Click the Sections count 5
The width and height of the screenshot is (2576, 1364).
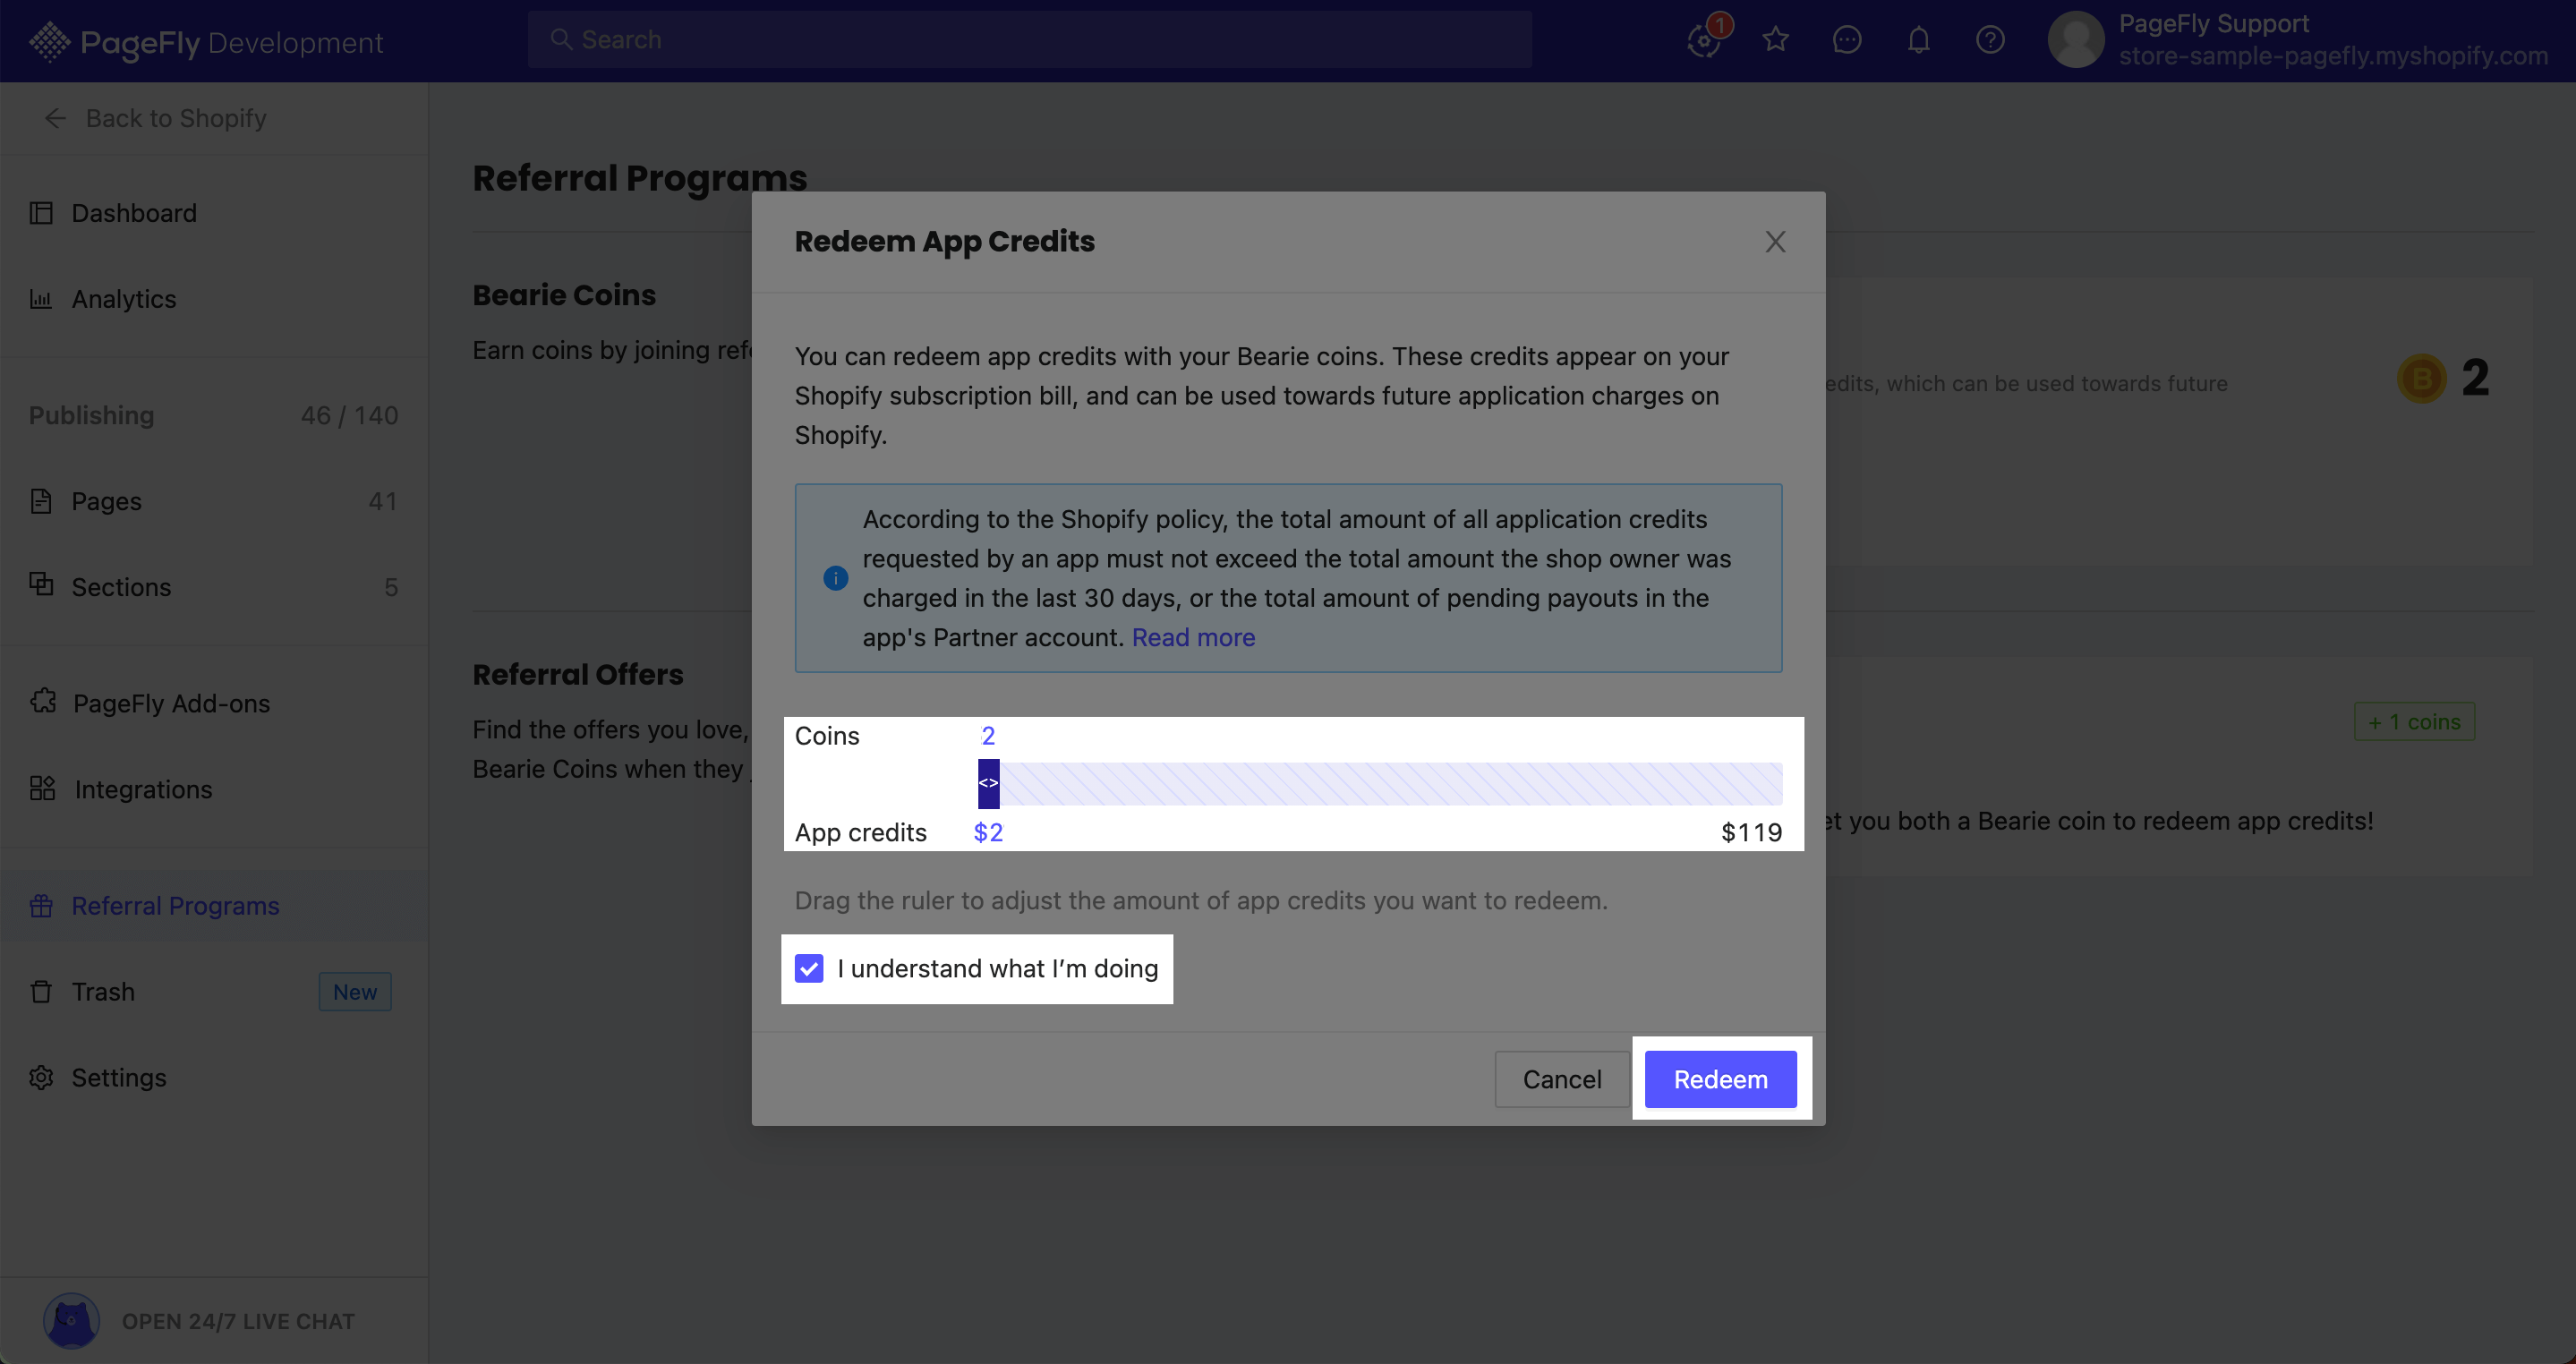click(x=391, y=586)
